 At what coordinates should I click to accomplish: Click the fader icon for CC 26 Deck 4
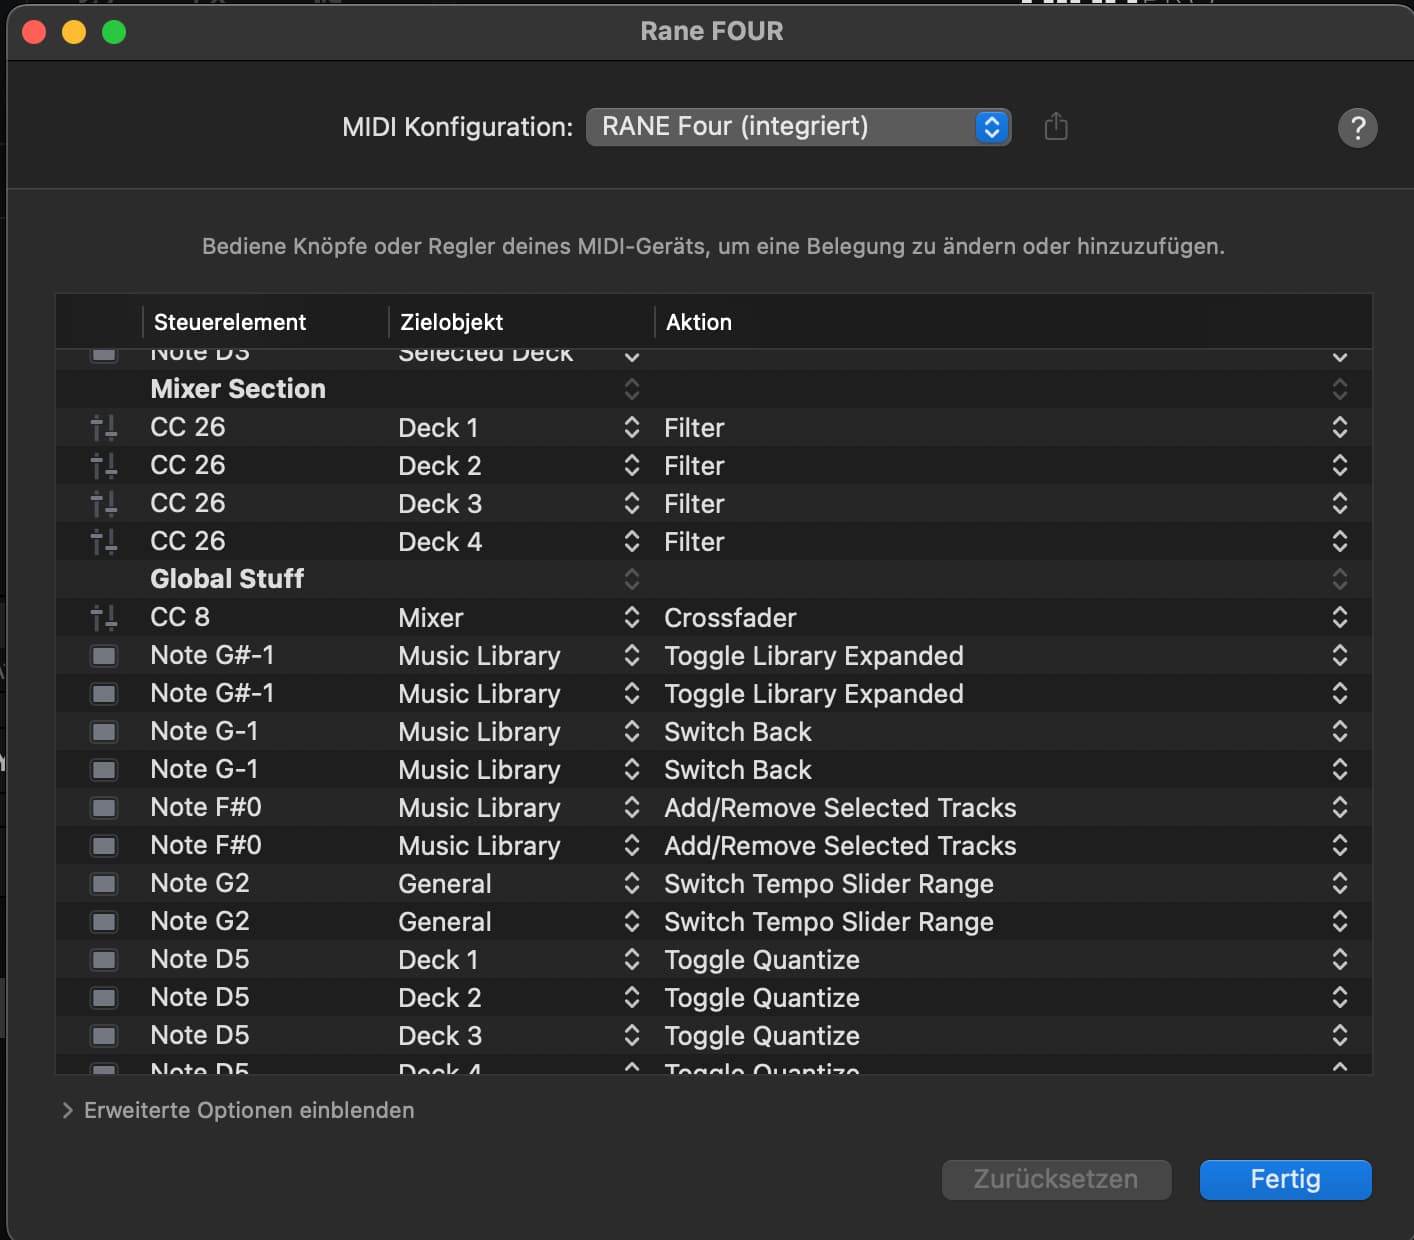pos(104,542)
